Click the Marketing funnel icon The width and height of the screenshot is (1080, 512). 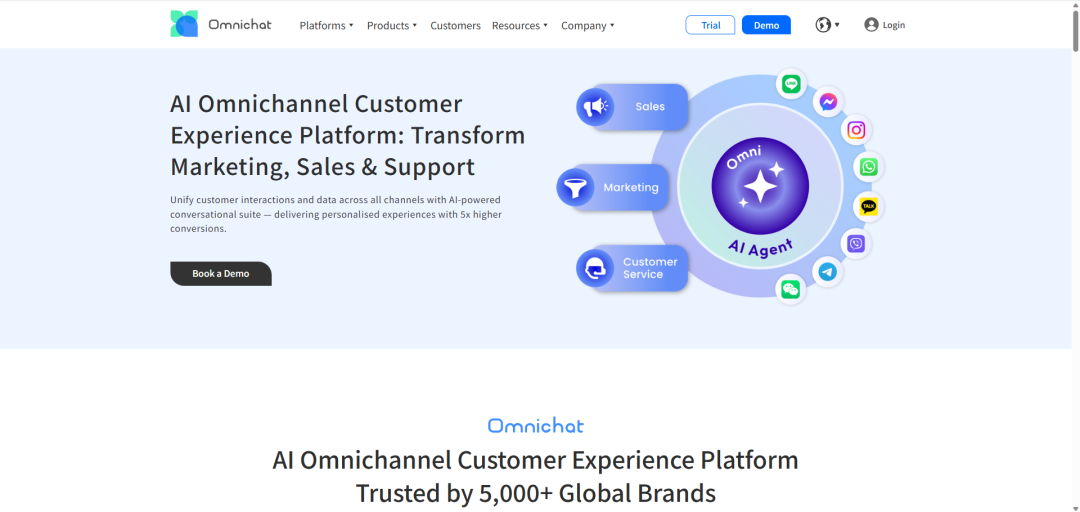(x=575, y=187)
